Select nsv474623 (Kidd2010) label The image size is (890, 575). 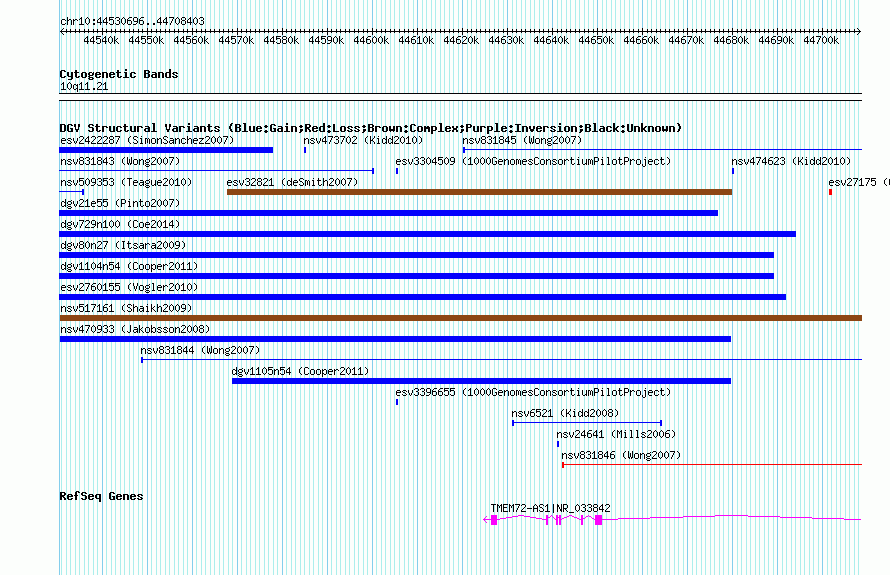pos(791,161)
